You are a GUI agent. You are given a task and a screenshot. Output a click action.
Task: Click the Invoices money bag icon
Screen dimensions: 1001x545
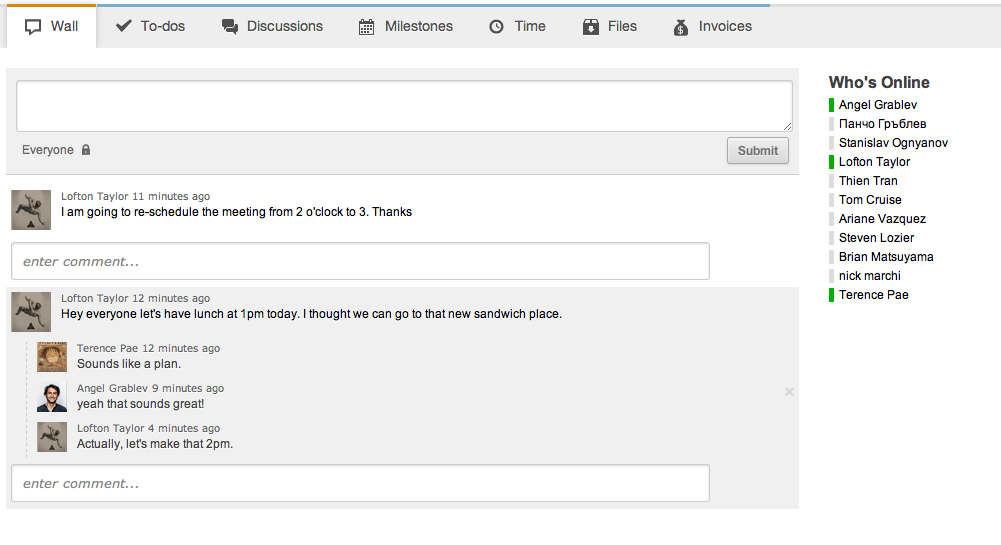point(681,27)
